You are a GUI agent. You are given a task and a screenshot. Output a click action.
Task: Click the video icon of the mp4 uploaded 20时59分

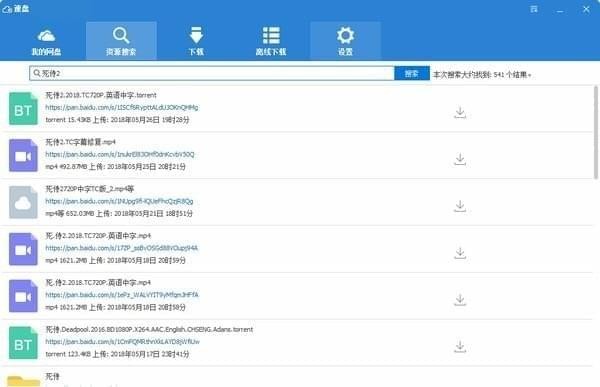tap(23, 249)
